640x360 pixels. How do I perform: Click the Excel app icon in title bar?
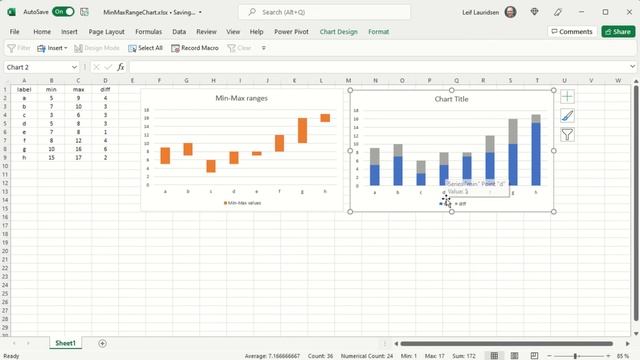coord(11,12)
